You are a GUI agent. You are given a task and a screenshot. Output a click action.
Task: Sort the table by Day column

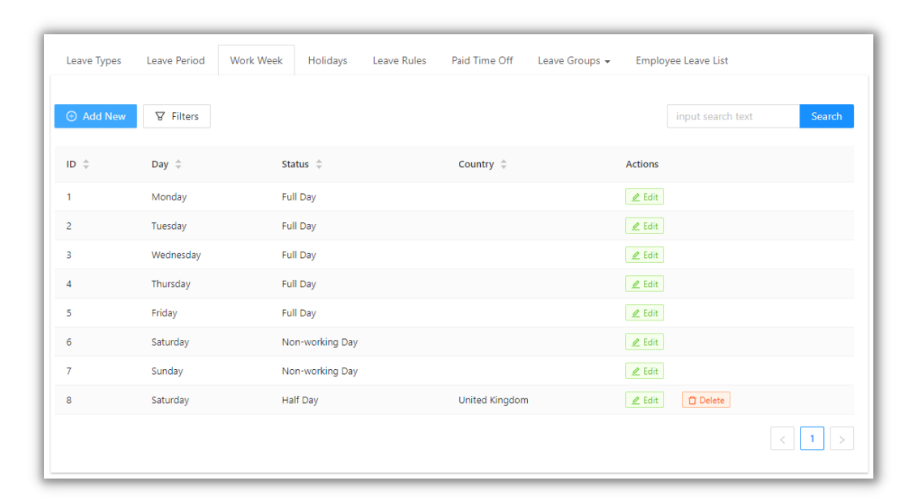[178, 165]
